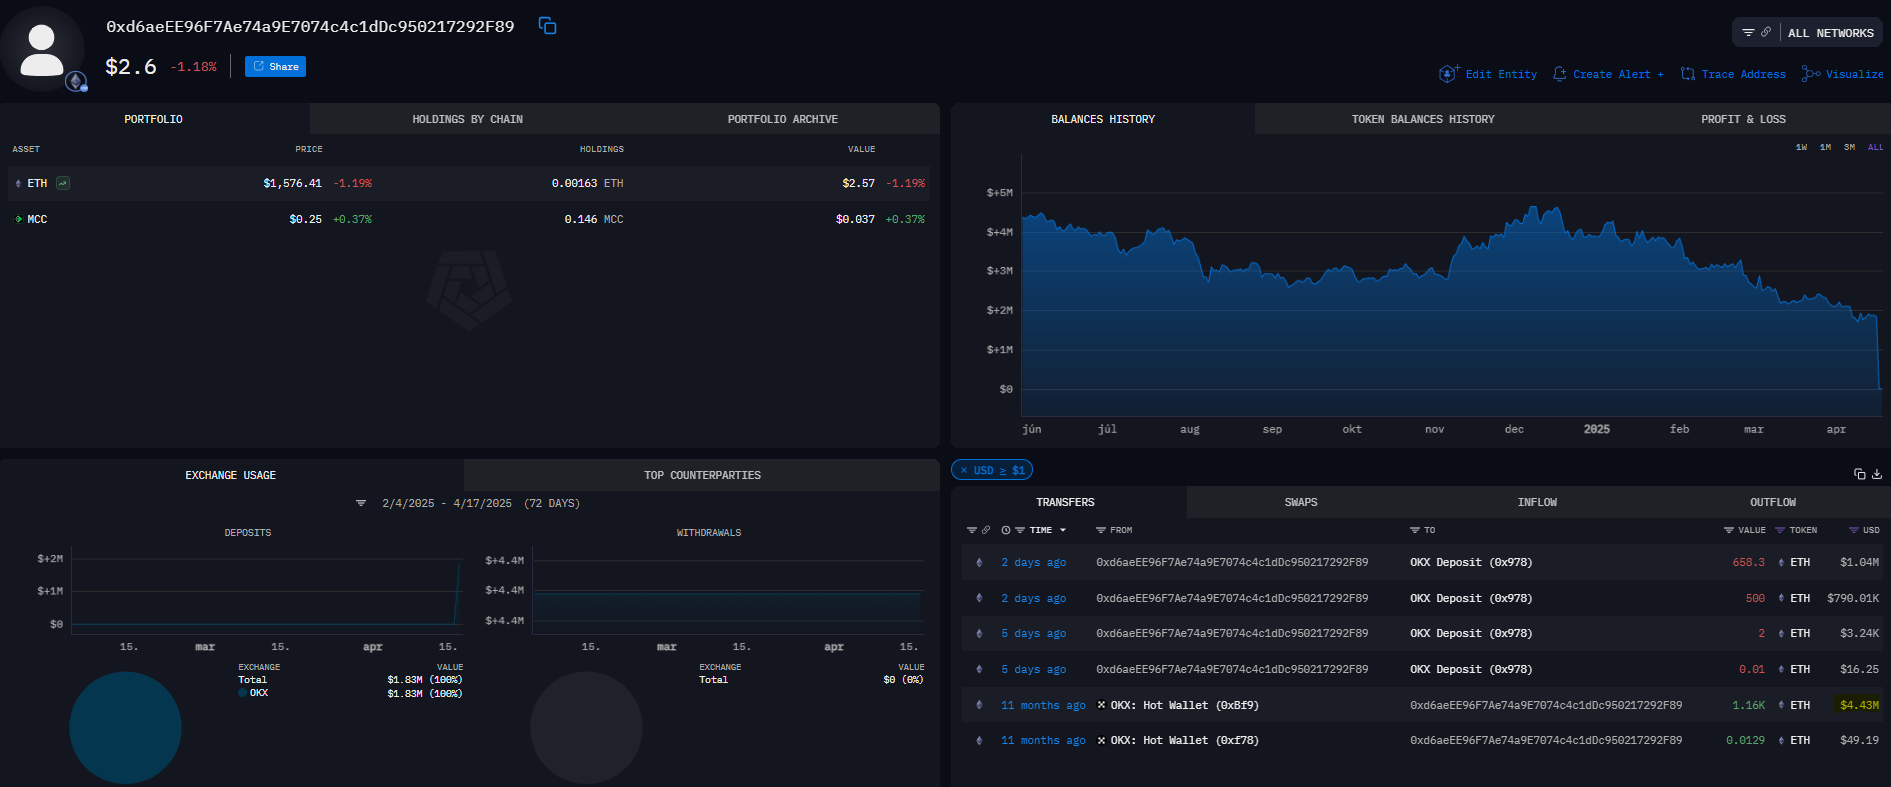Open the OKX Hot Wallet (0xBf9) sender

(1184, 705)
